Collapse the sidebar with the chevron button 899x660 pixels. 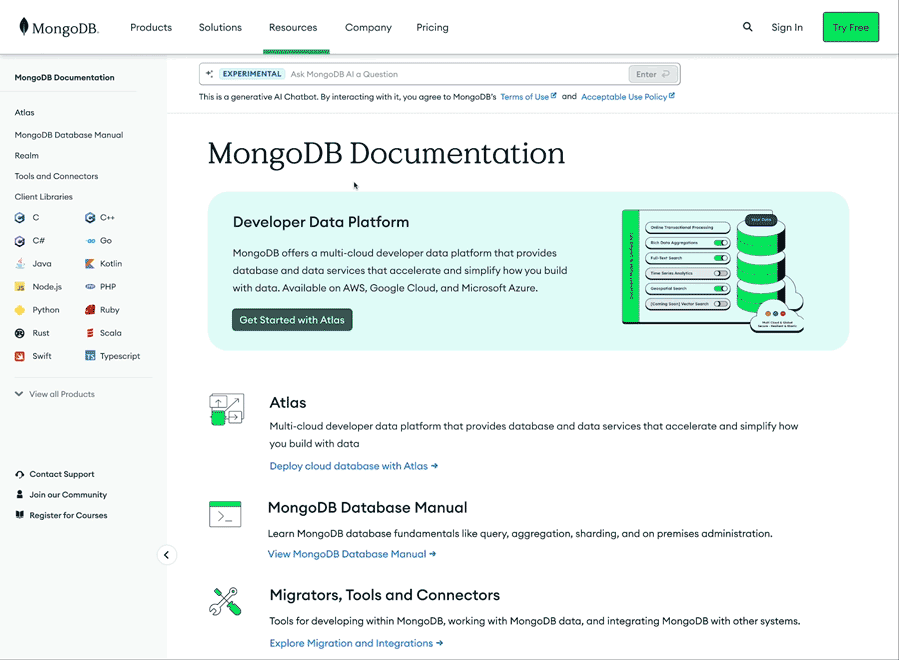point(166,555)
